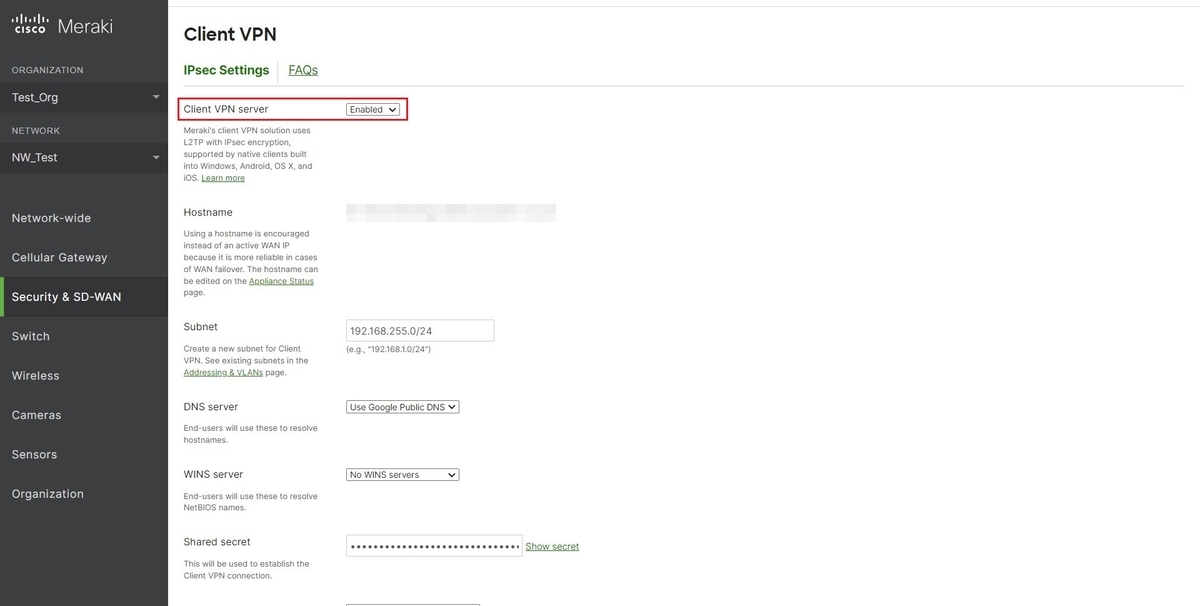Open the WINS server dropdown
Screen dimensions: 1200x606
(x=402, y=474)
